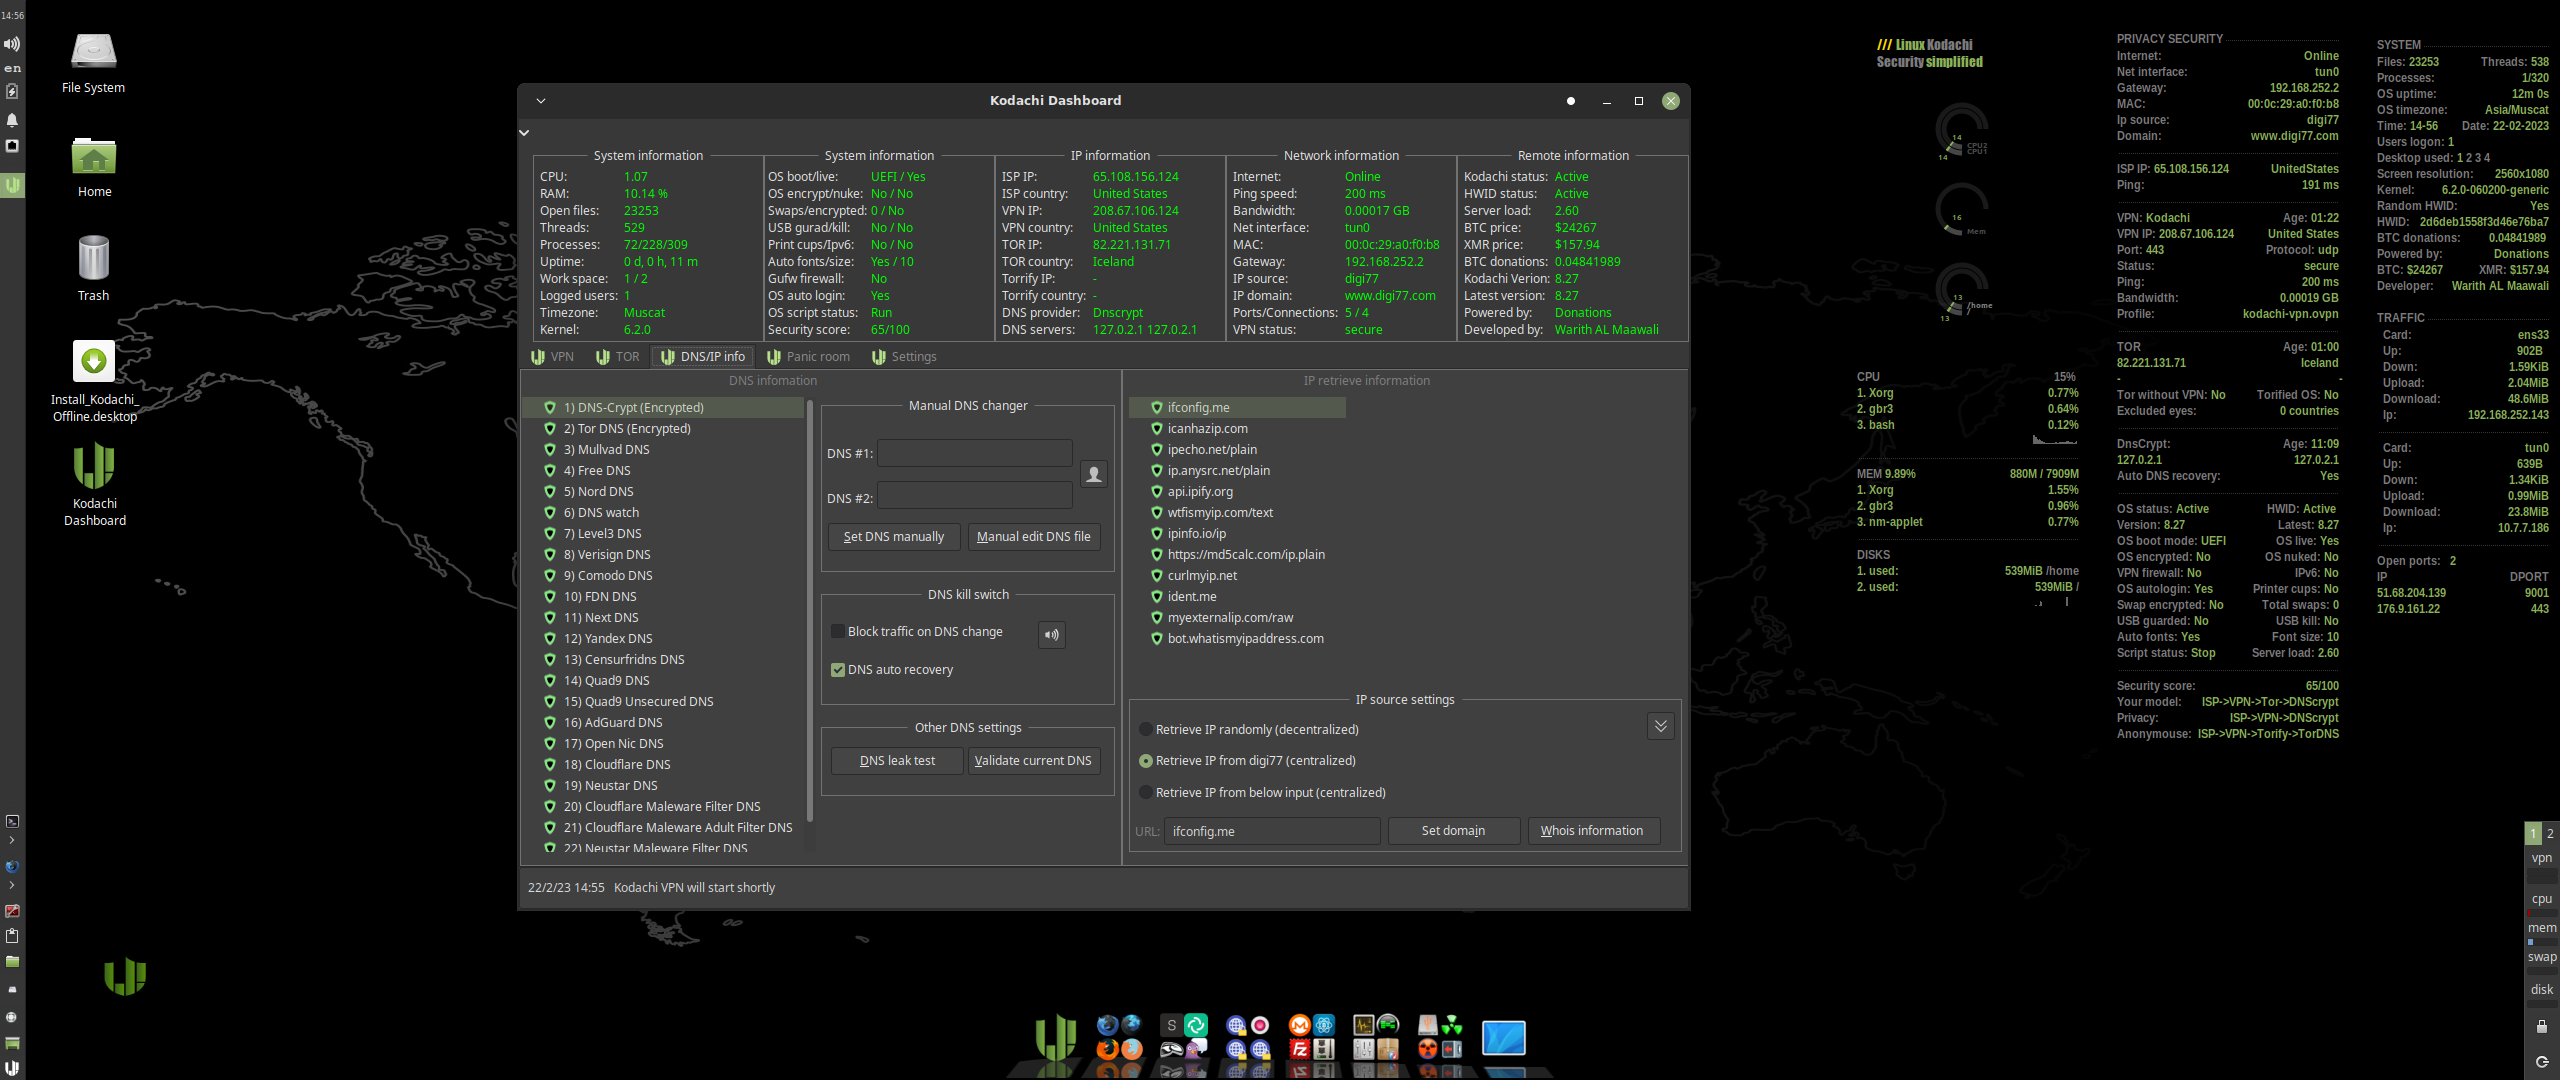Click the USB drive icon in the dock

[1428, 1025]
